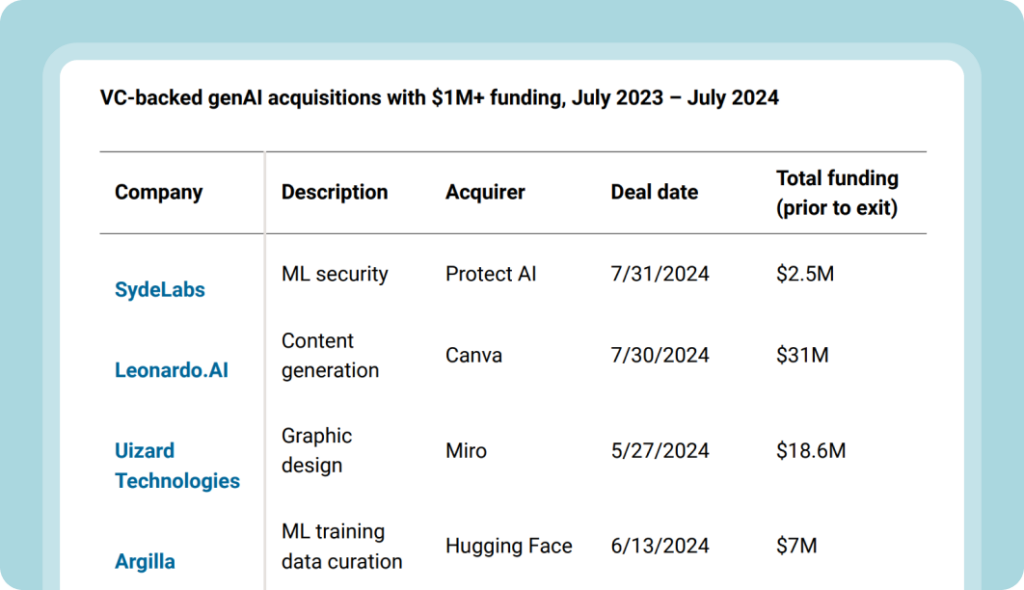1024x590 pixels.
Task: Select the Miro acquirer cell
Action: pyautogui.click(x=466, y=451)
